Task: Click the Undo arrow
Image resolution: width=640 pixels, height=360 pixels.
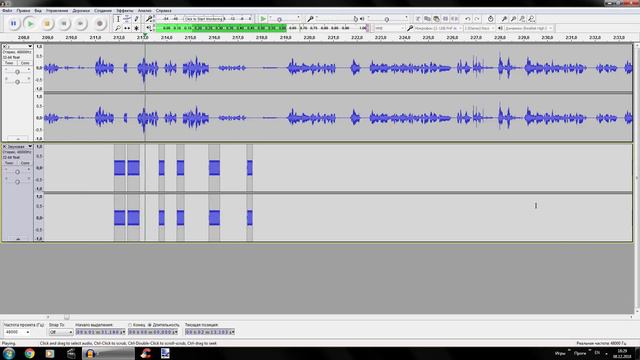Action: click(468, 19)
